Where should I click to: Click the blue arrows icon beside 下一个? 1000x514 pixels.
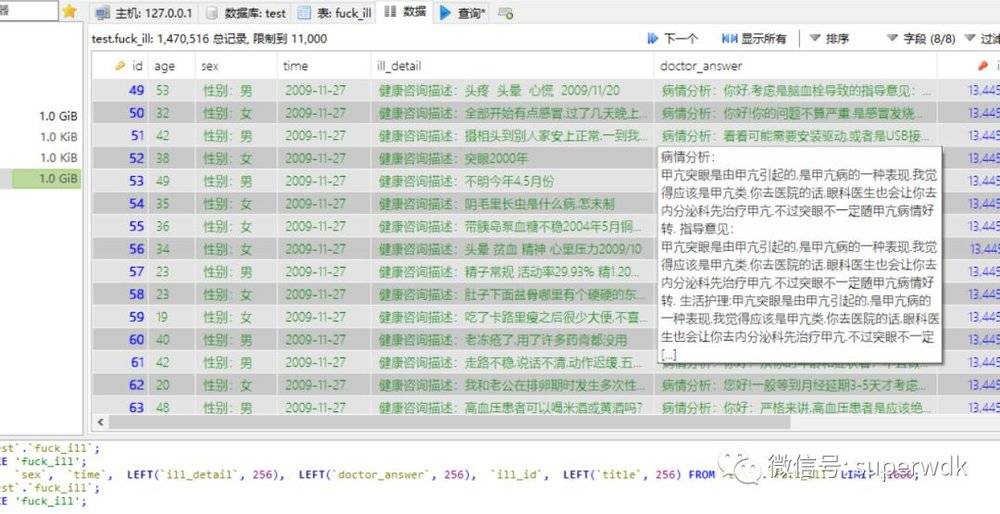(652, 39)
